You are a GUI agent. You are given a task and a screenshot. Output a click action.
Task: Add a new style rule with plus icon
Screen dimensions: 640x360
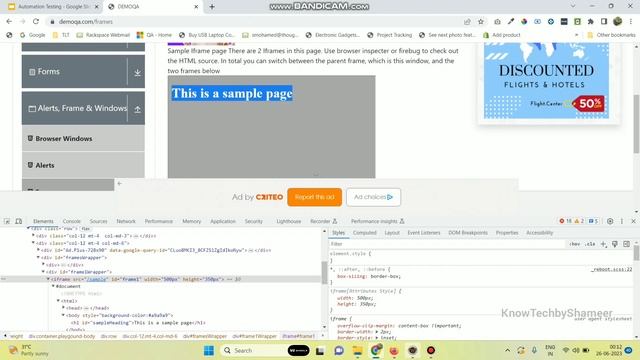pos(603,244)
